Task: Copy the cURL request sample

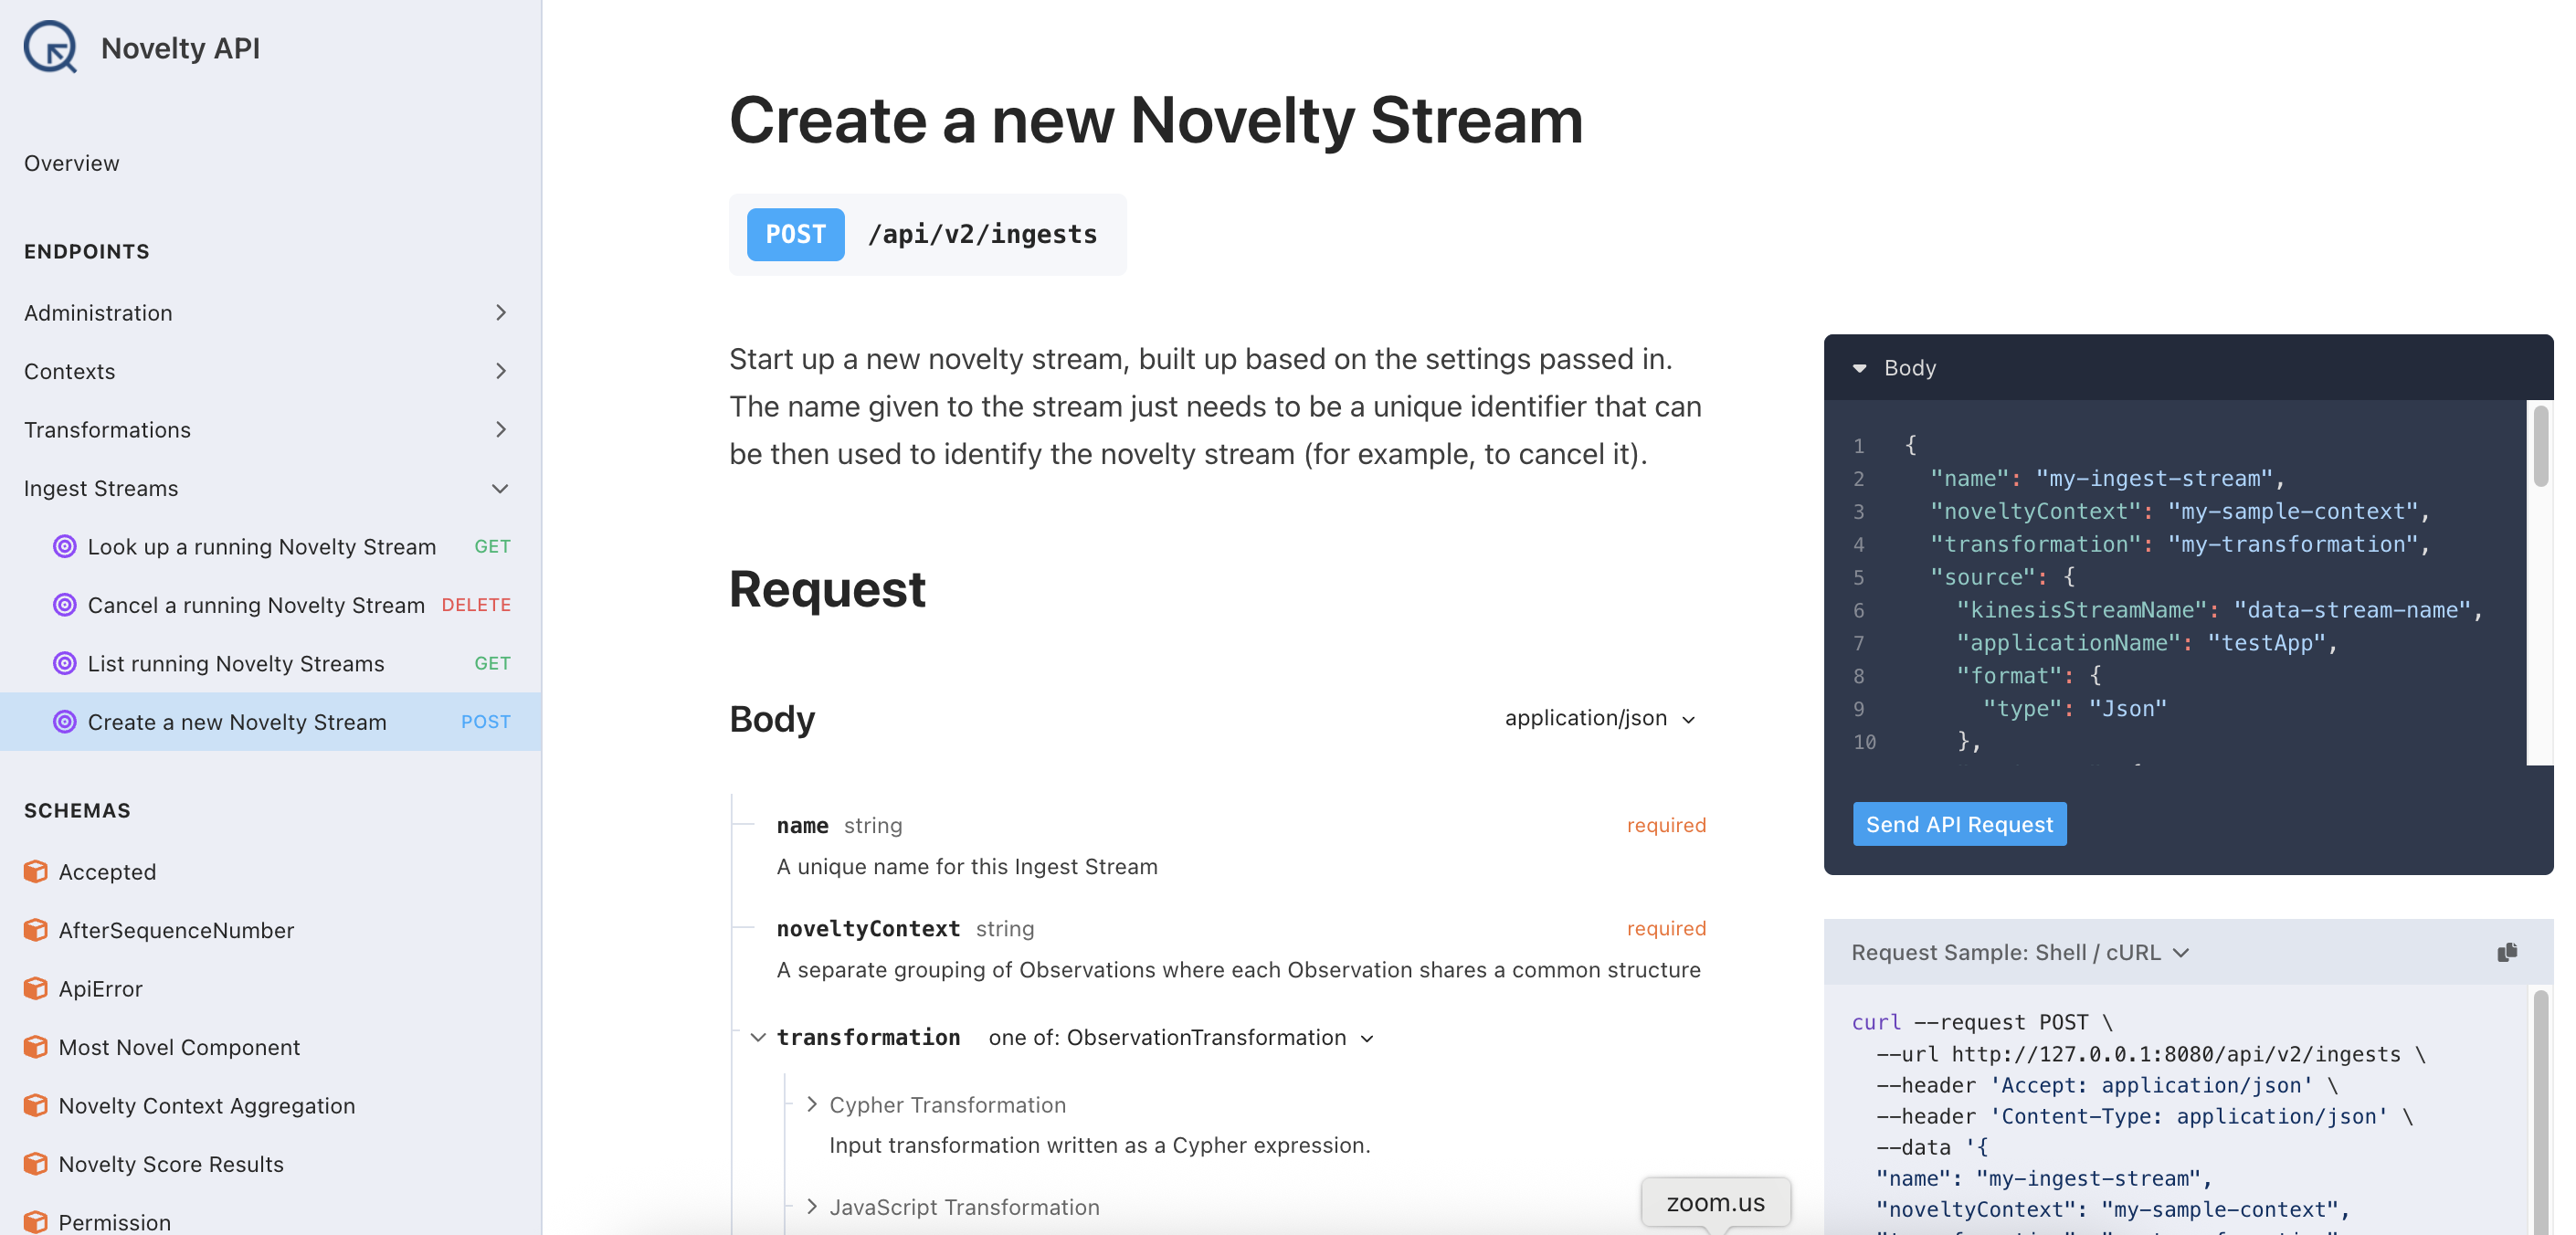Action: pyautogui.click(x=2506, y=952)
